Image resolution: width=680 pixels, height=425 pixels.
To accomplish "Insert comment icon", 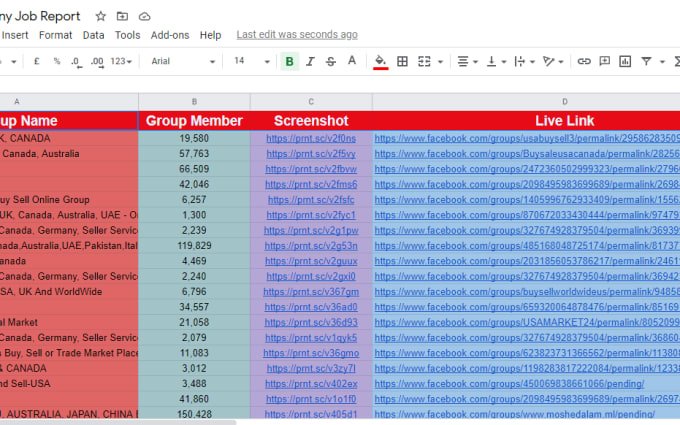I will point(604,62).
